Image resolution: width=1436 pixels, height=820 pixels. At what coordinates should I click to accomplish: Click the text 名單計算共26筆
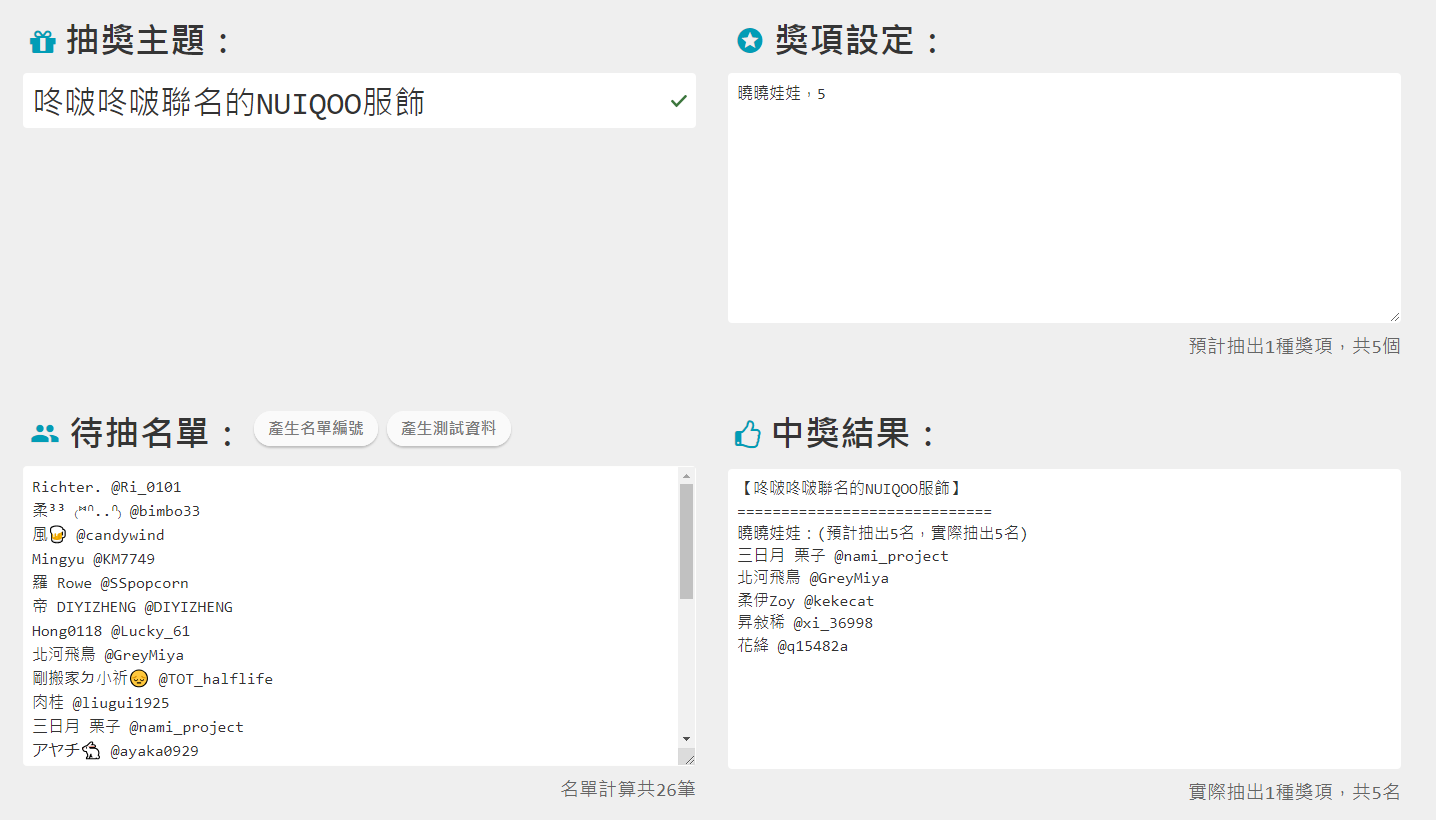[628, 789]
